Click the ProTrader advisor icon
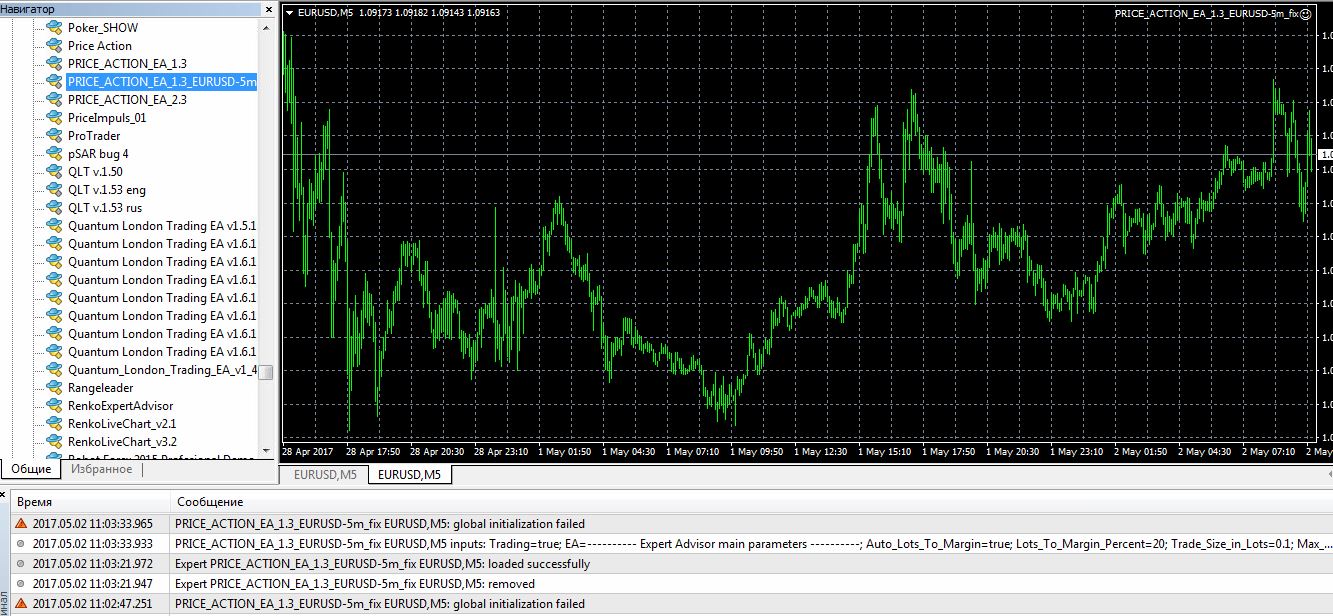Viewport: 1333px width, 616px height. [x=54, y=136]
